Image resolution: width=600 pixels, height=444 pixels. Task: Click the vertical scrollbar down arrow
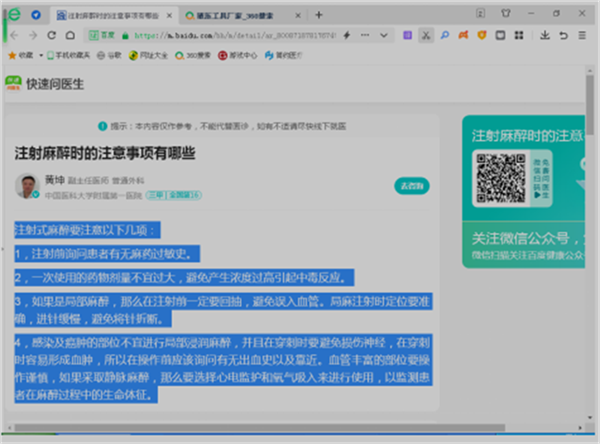tap(589, 418)
